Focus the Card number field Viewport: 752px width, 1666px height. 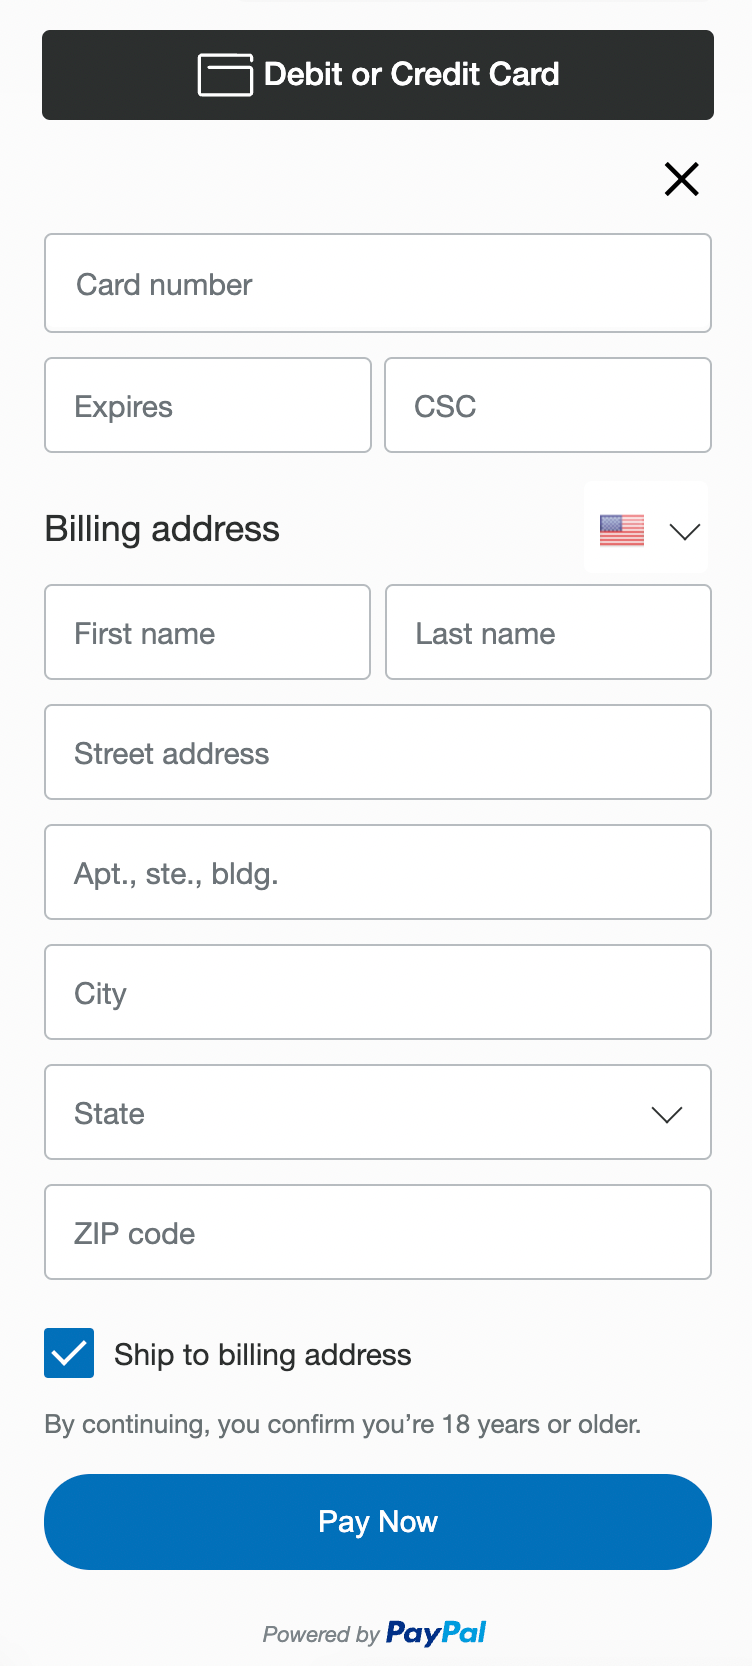(378, 283)
